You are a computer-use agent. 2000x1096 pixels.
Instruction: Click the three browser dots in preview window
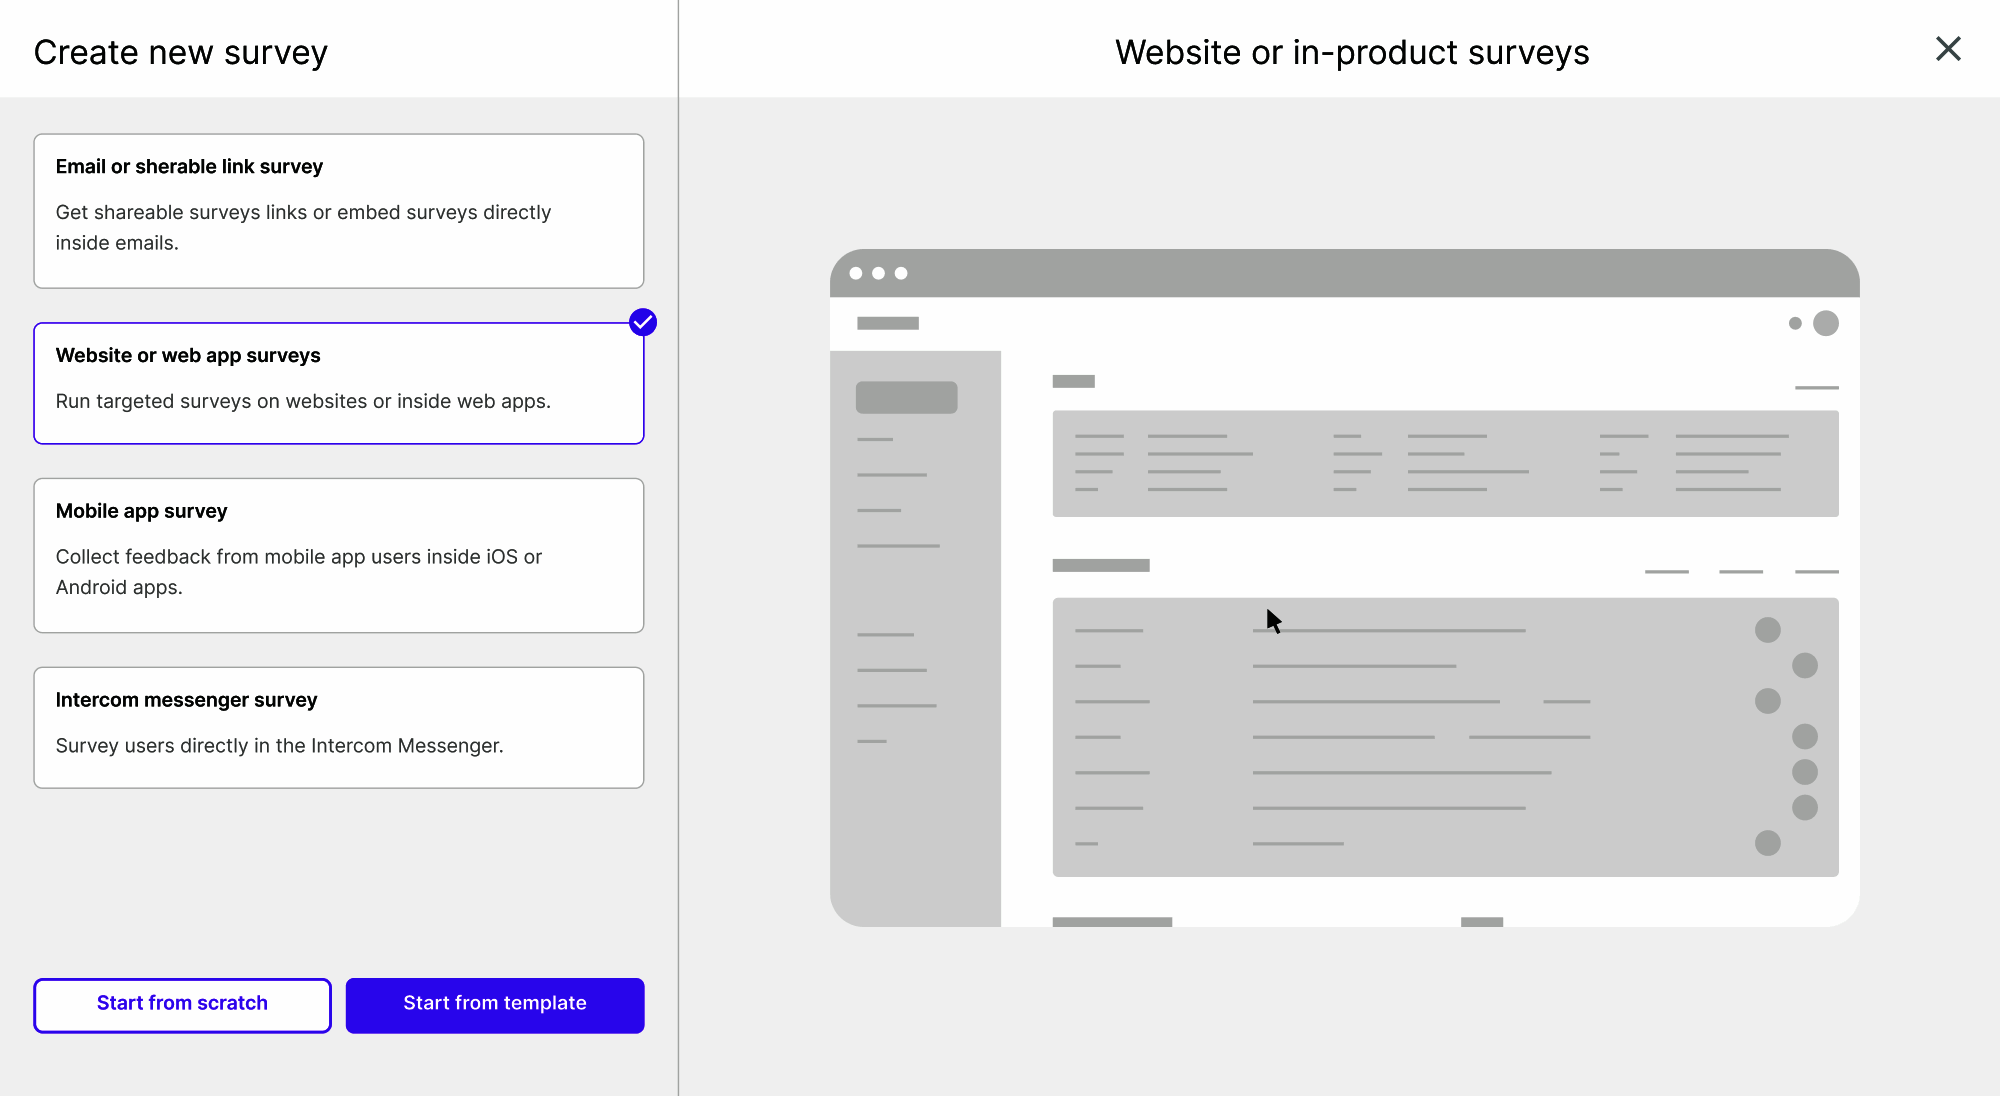[879, 273]
